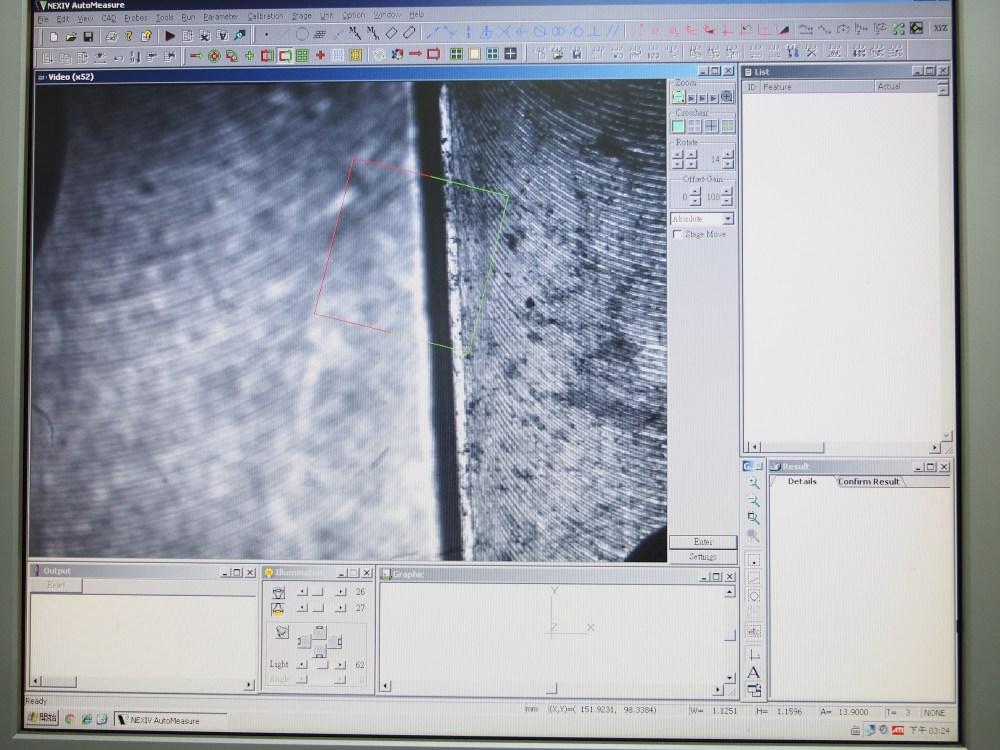The width and height of the screenshot is (1000, 750).
Task: Open the folder icon in the toolbar
Action: click(x=70, y=36)
